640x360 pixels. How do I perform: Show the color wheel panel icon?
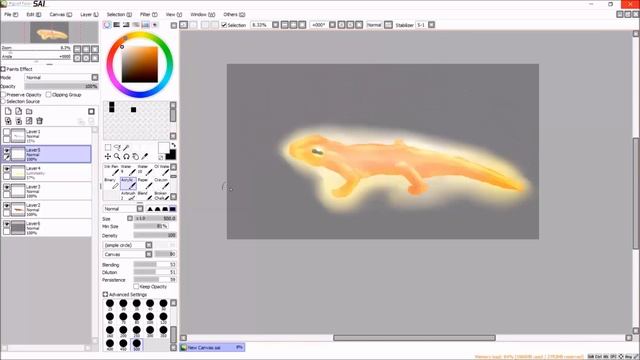pos(107,25)
